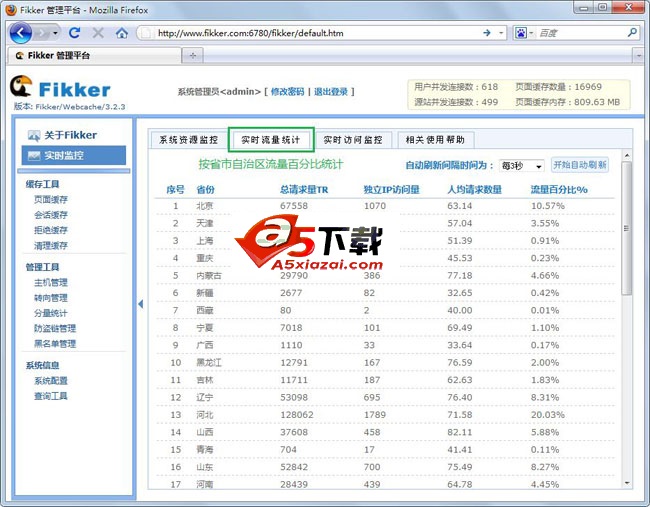Viewport: 650px width, 507px height.
Task: Click the 省份 column header
Action: click(205, 190)
